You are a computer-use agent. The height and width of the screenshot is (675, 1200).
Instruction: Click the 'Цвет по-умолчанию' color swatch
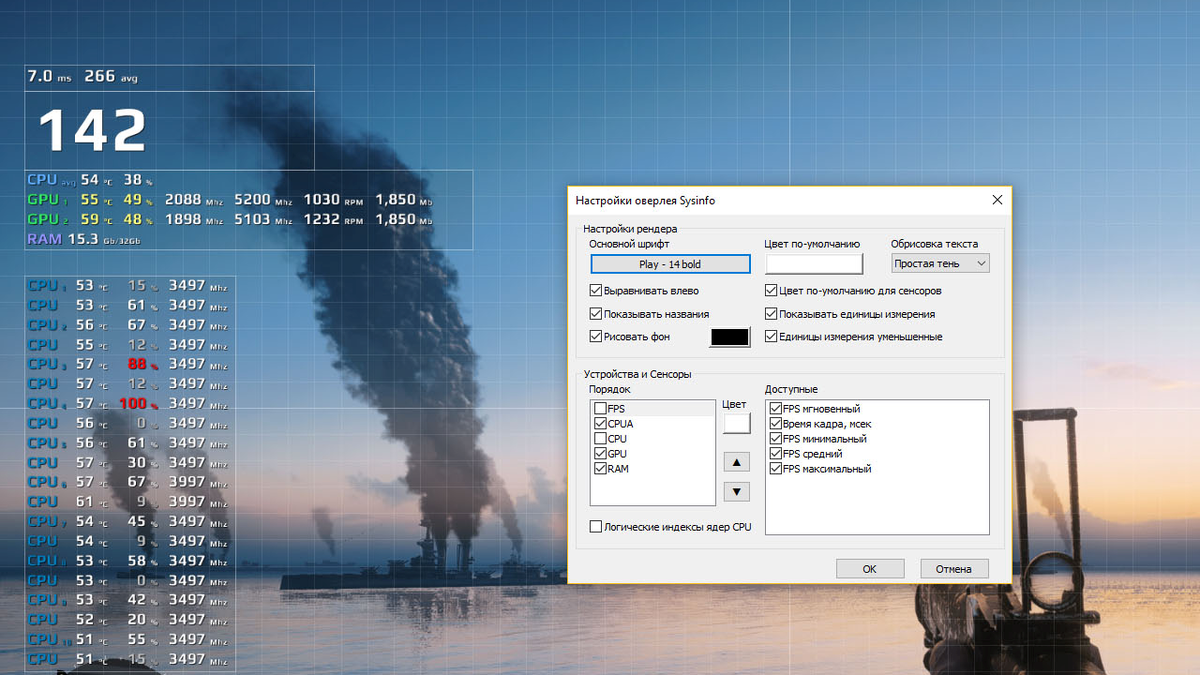click(x=813, y=263)
